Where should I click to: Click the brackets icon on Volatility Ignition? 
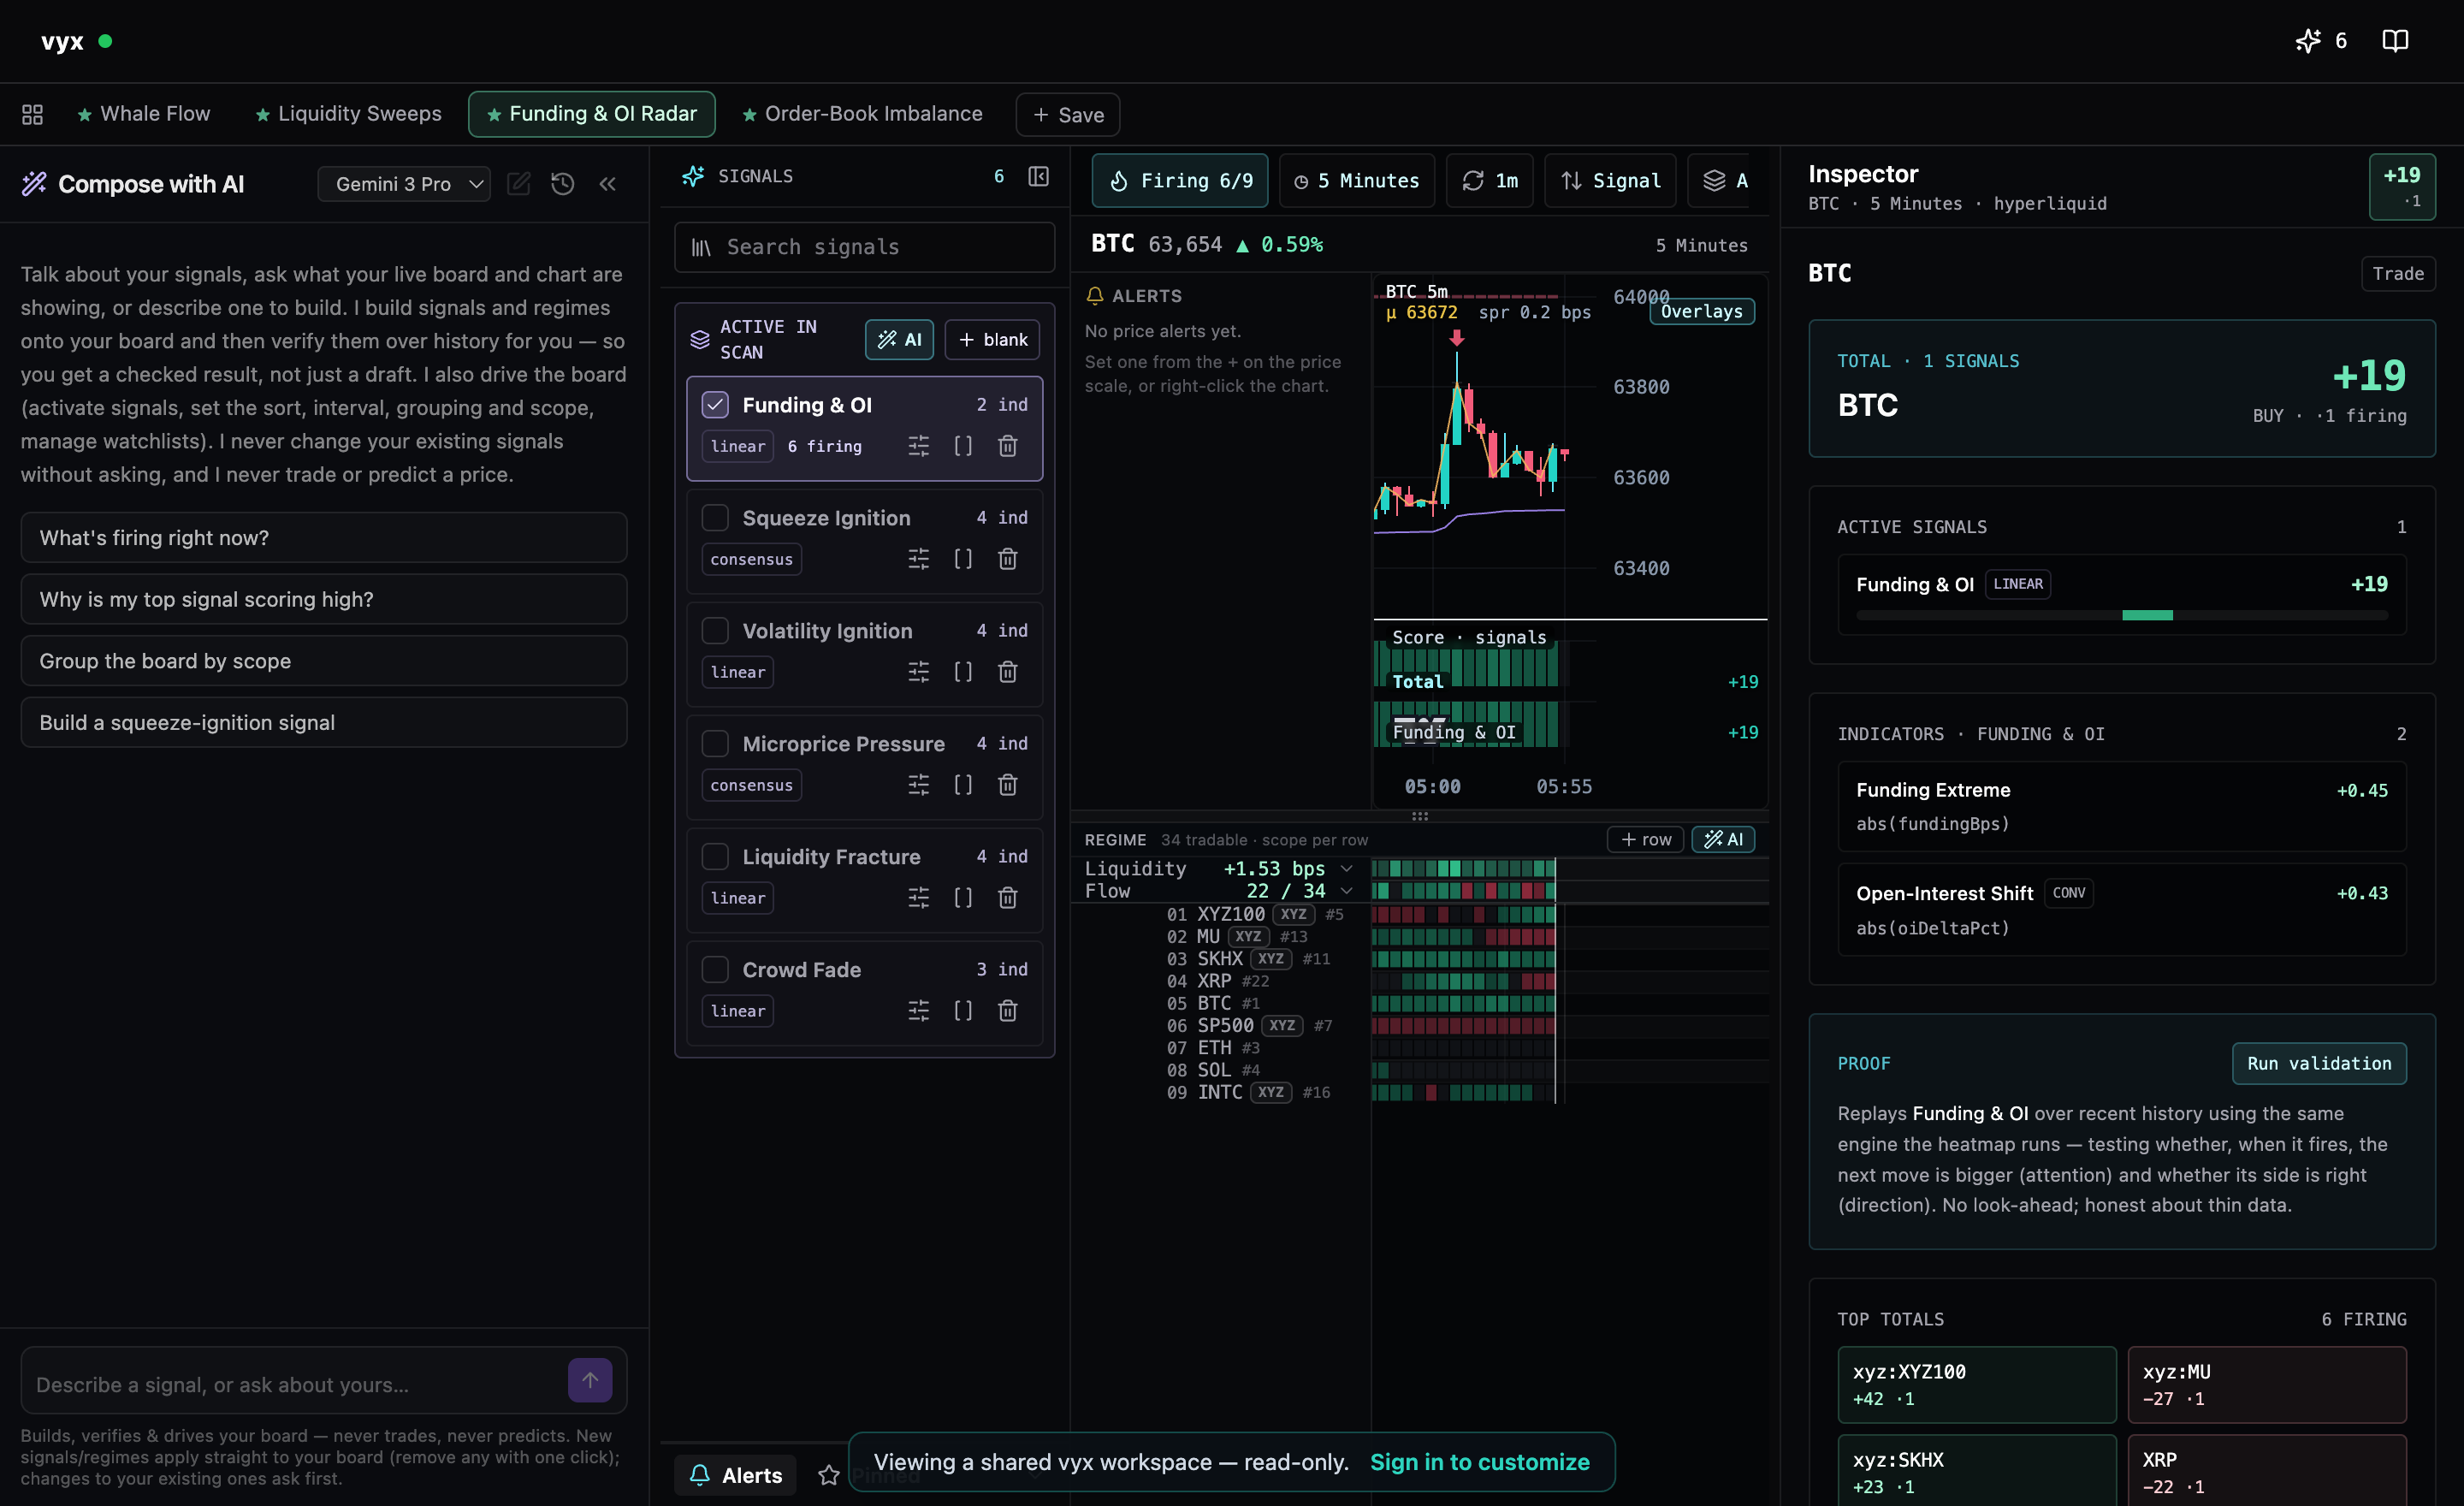point(963,672)
